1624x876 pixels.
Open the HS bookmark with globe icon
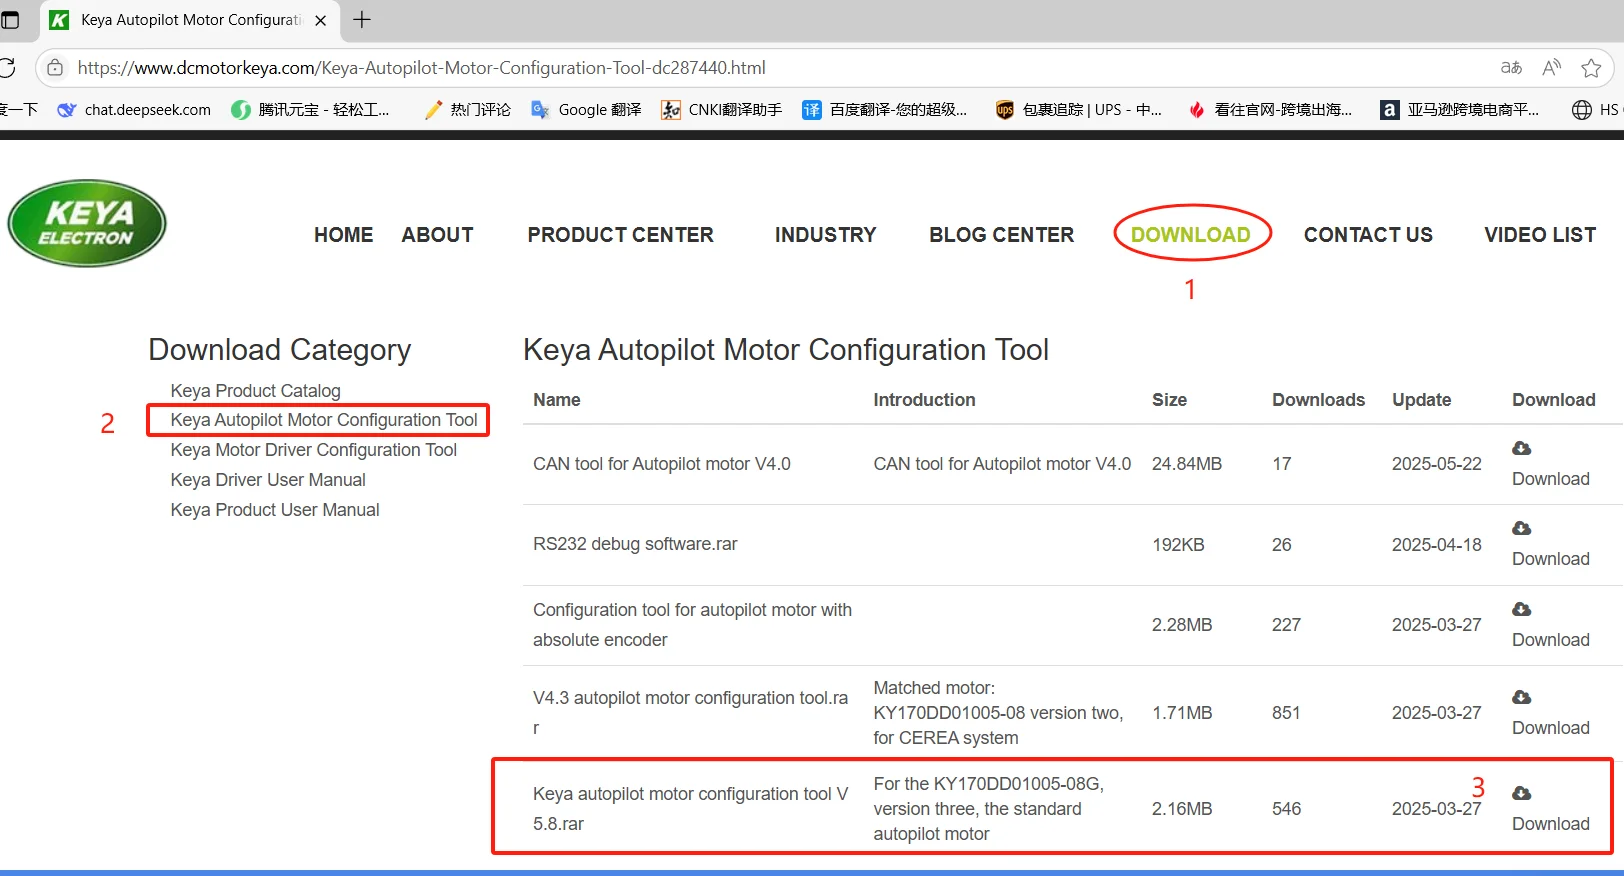pos(1595,110)
